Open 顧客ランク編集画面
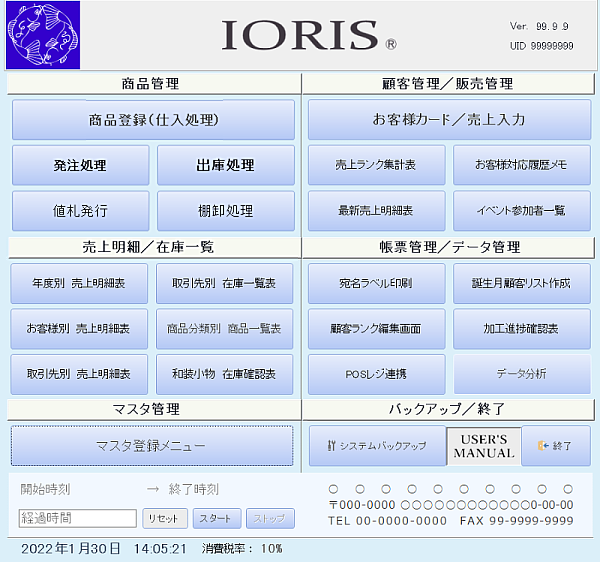 377,329
